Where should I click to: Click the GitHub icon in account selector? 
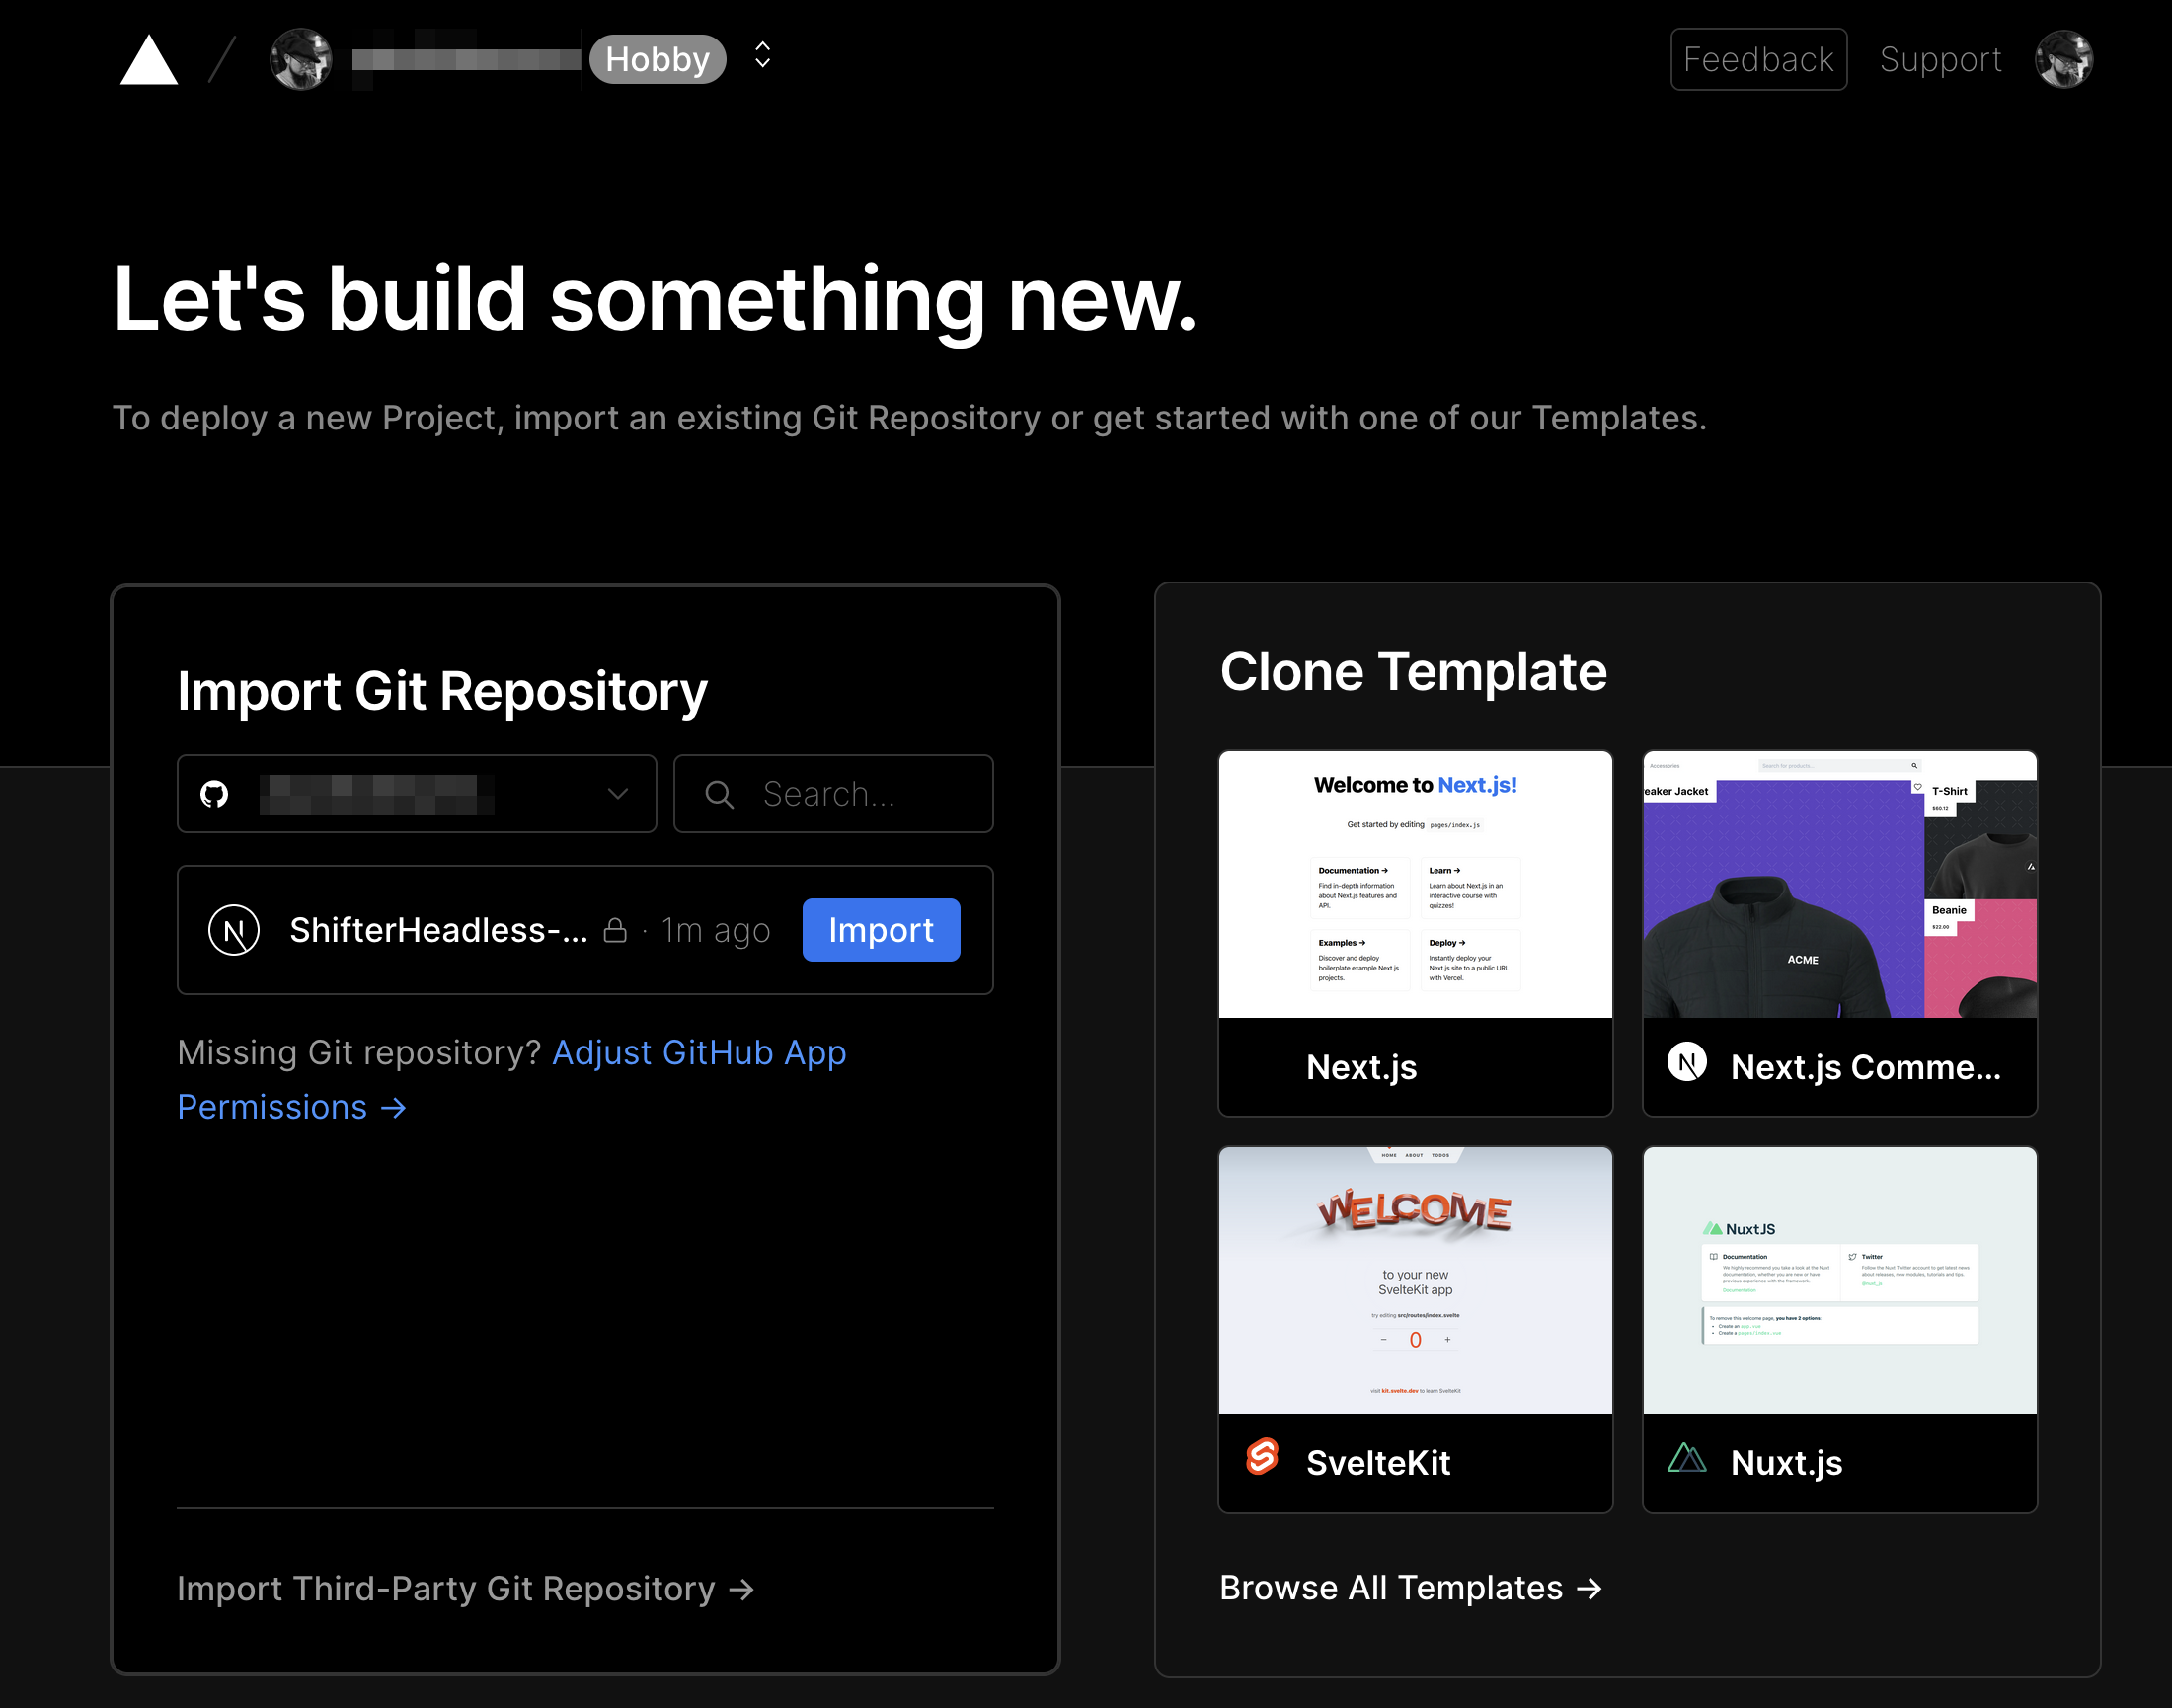click(x=214, y=794)
